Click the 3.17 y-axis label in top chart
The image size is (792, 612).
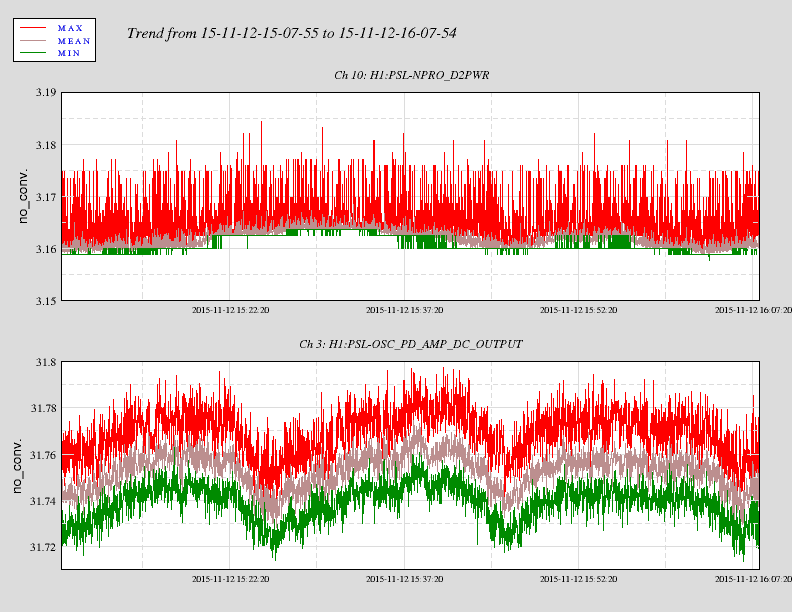click(45, 197)
